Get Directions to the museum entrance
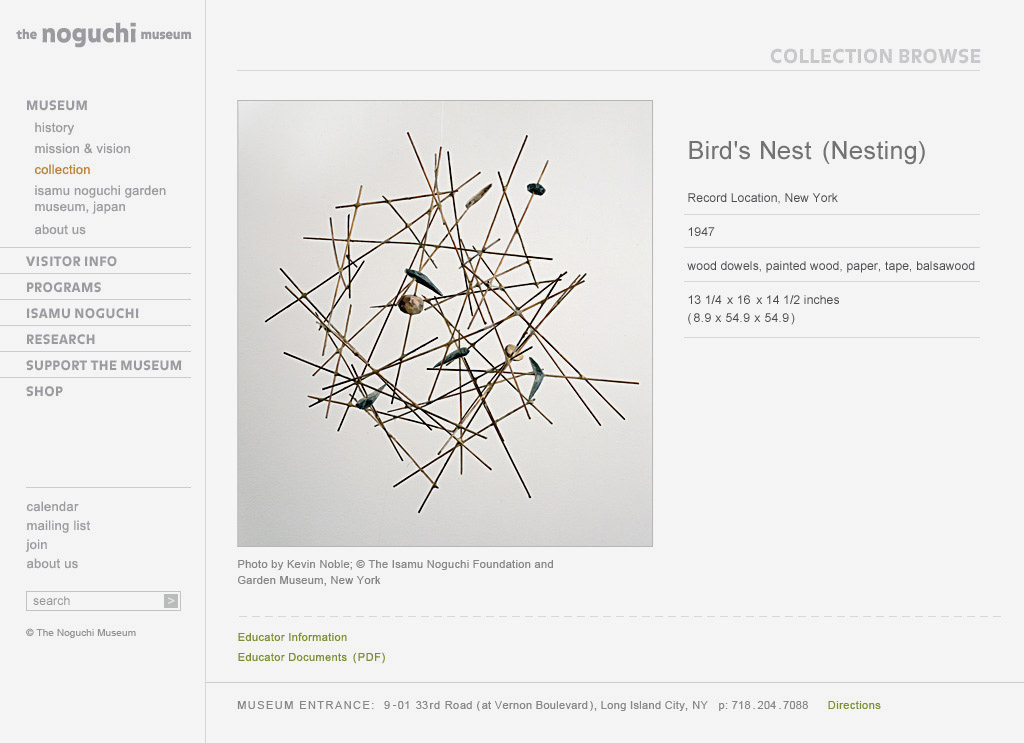1024x743 pixels. [854, 705]
